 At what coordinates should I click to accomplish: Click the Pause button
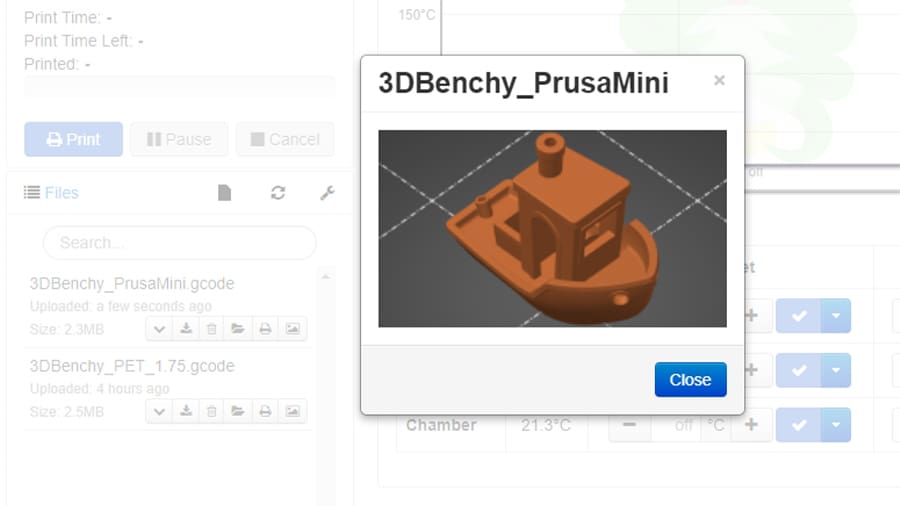click(x=179, y=139)
